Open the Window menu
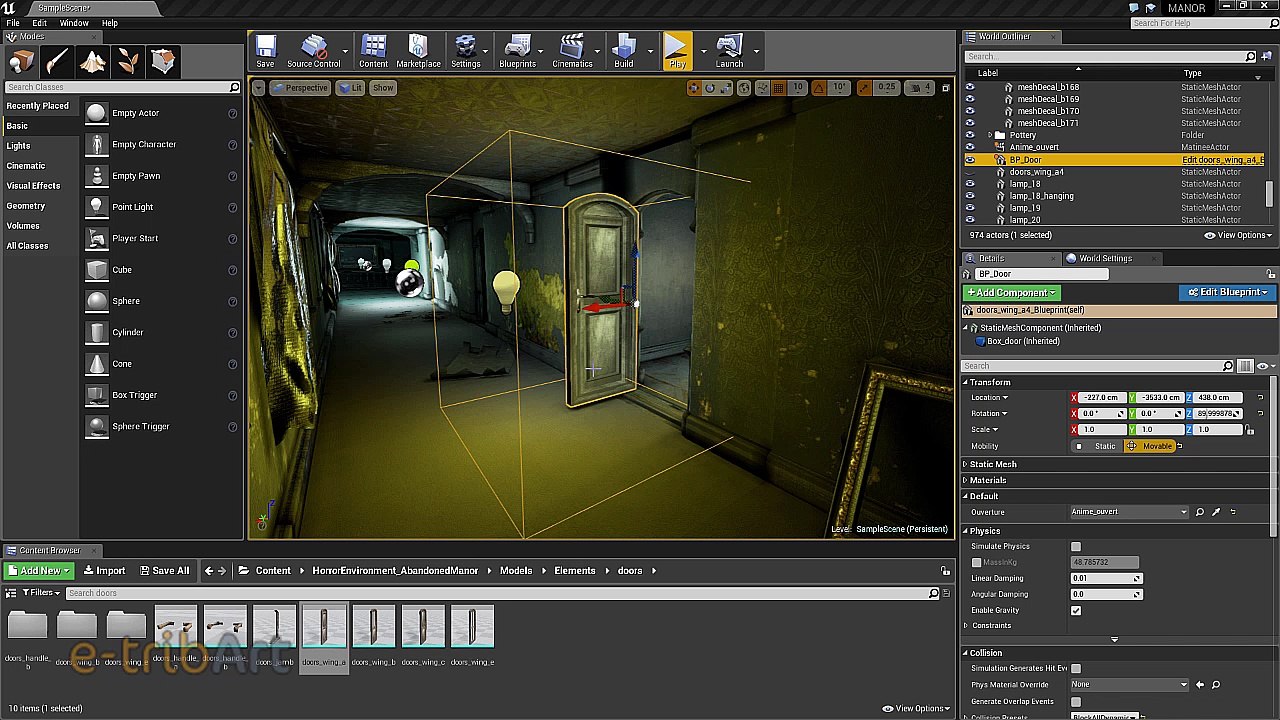Image resolution: width=1280 pixels, height=720 pixels. 74,23
